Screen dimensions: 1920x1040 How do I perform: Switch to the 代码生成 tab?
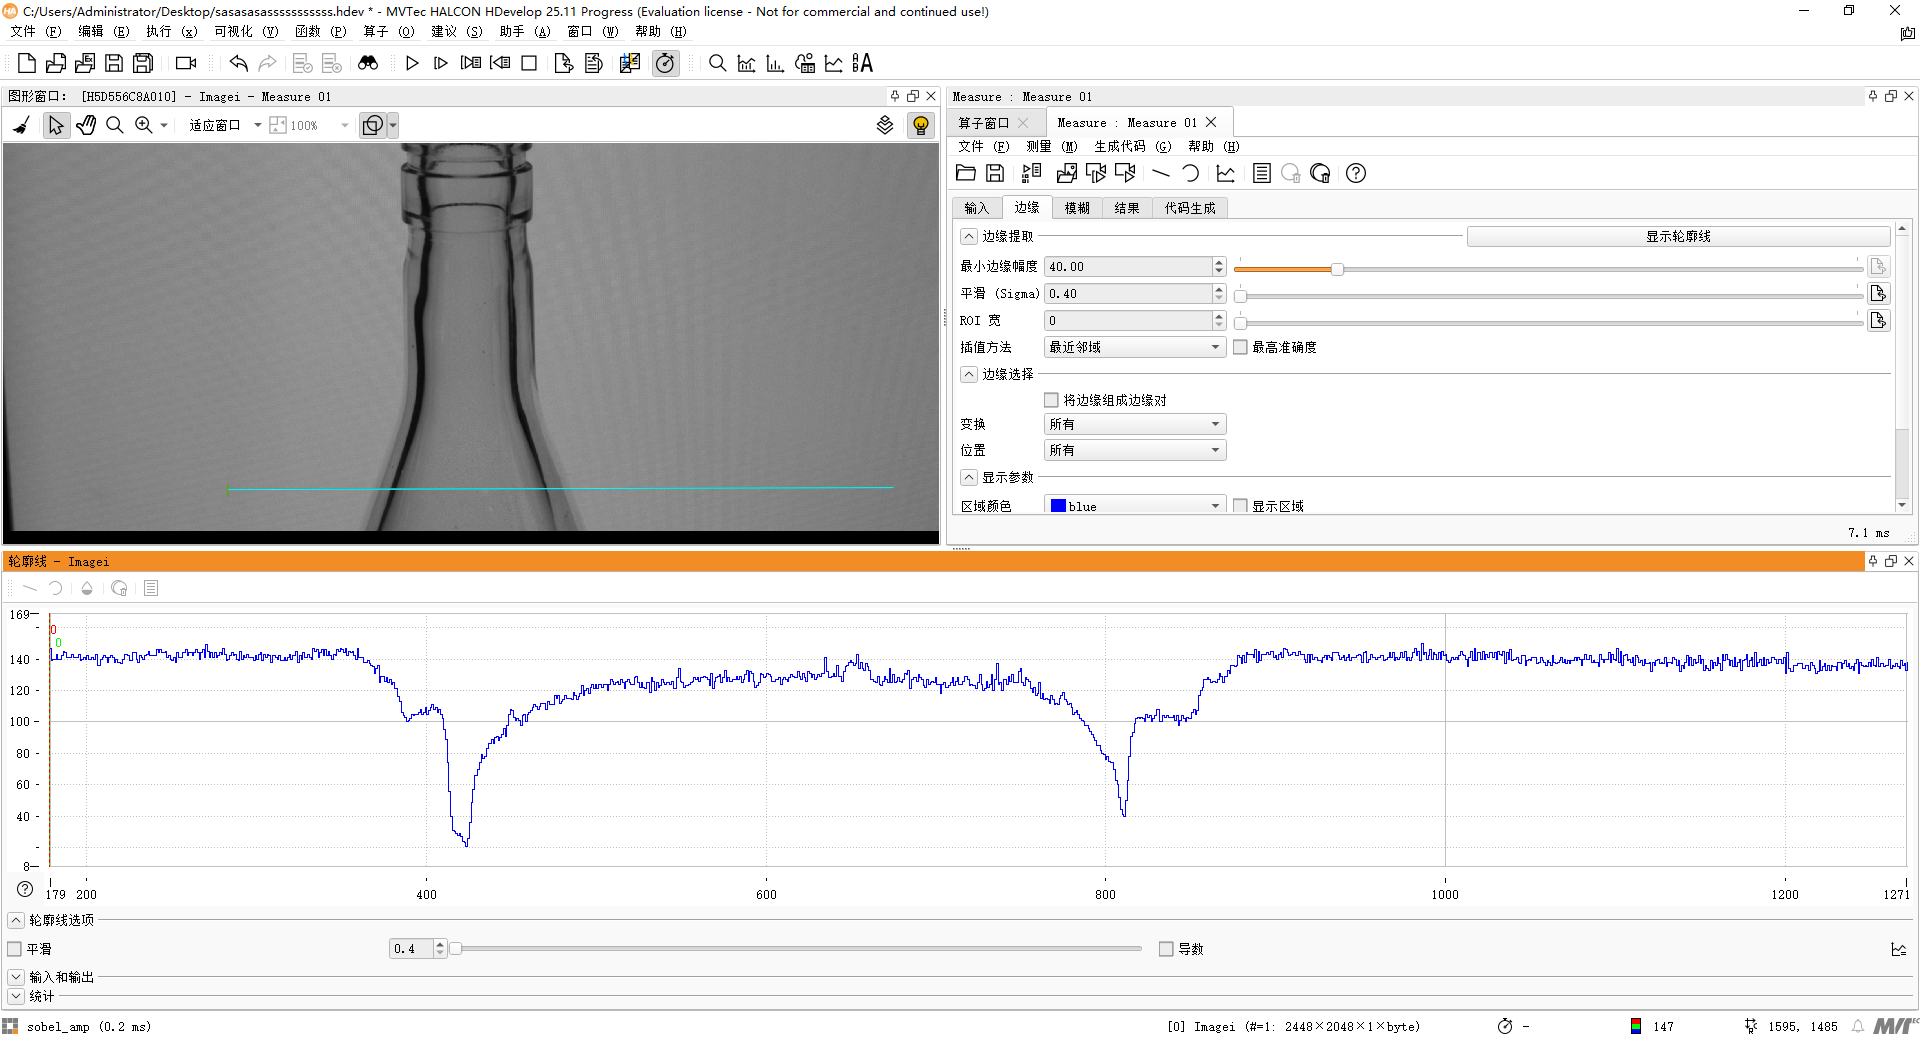(1189, 208)
